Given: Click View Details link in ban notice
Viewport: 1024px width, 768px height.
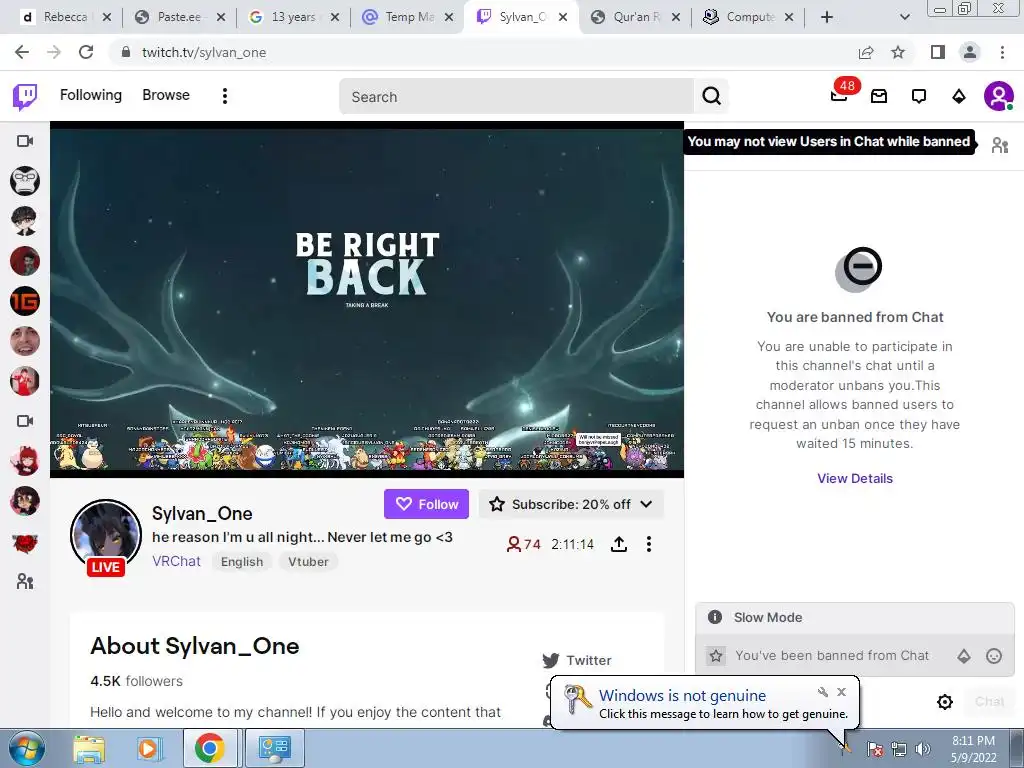Looking at the screenshot, I should [x=854, y=478].
